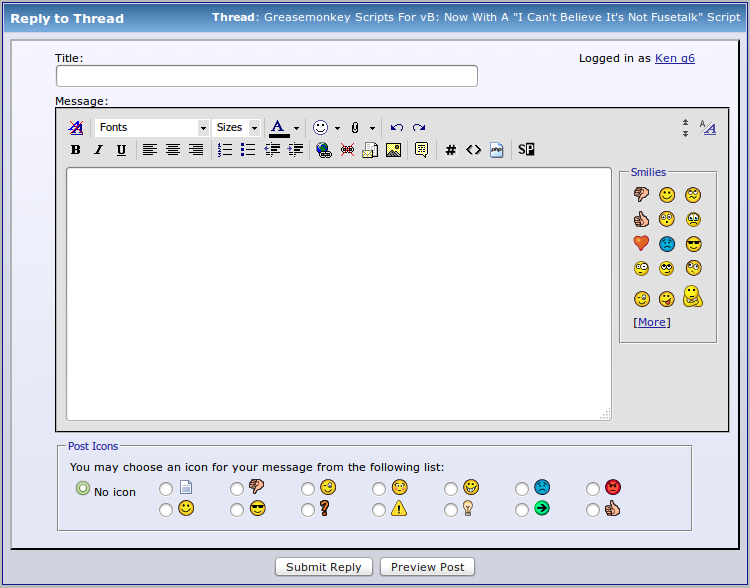Insert the thumbs down smiley from Smilies panel
750x588 pixels.
click(641, 194)
